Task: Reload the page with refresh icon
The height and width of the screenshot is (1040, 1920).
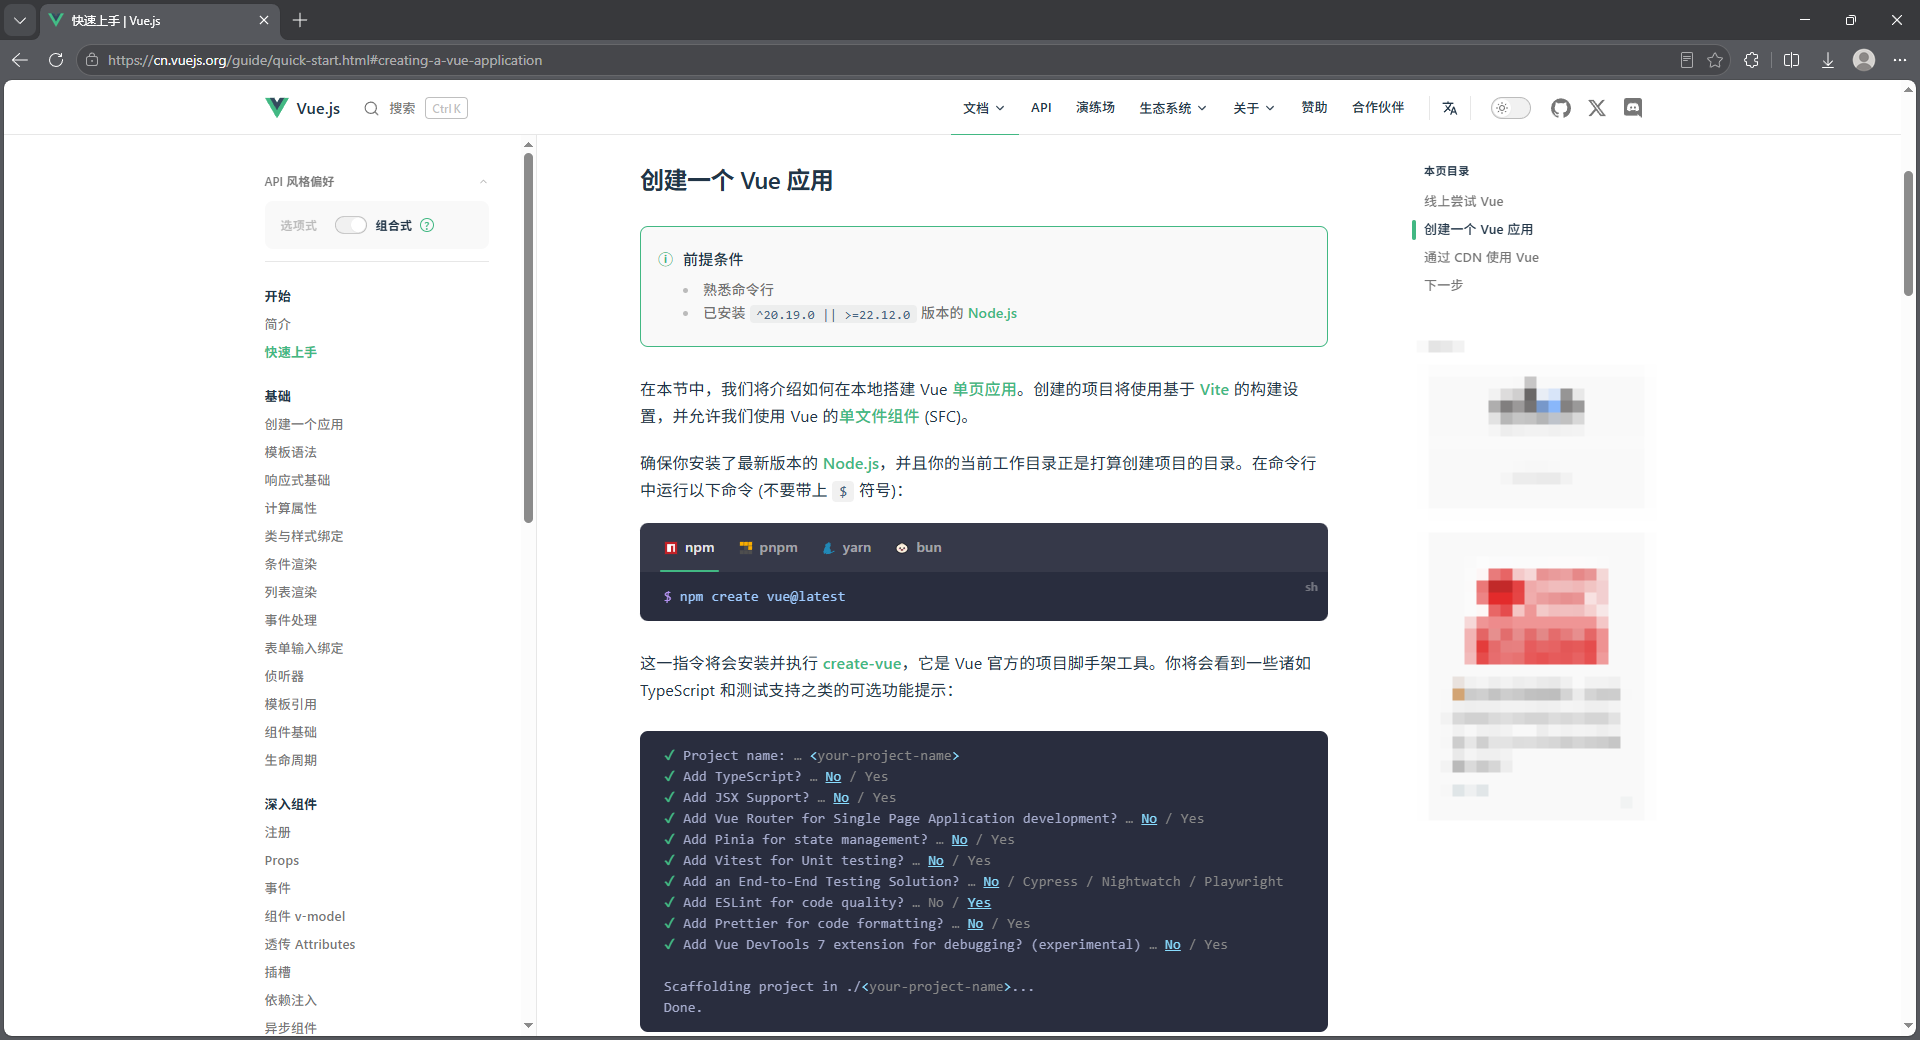Action: (56, 60)
